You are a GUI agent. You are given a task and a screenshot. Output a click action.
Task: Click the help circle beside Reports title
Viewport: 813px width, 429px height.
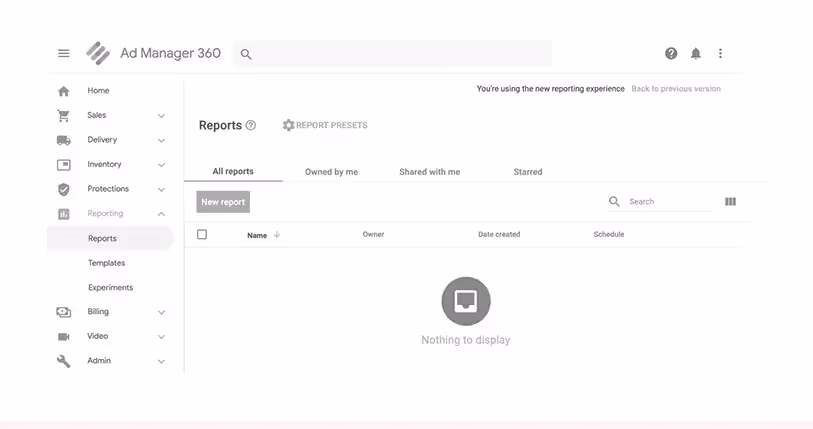coord(251,125)
